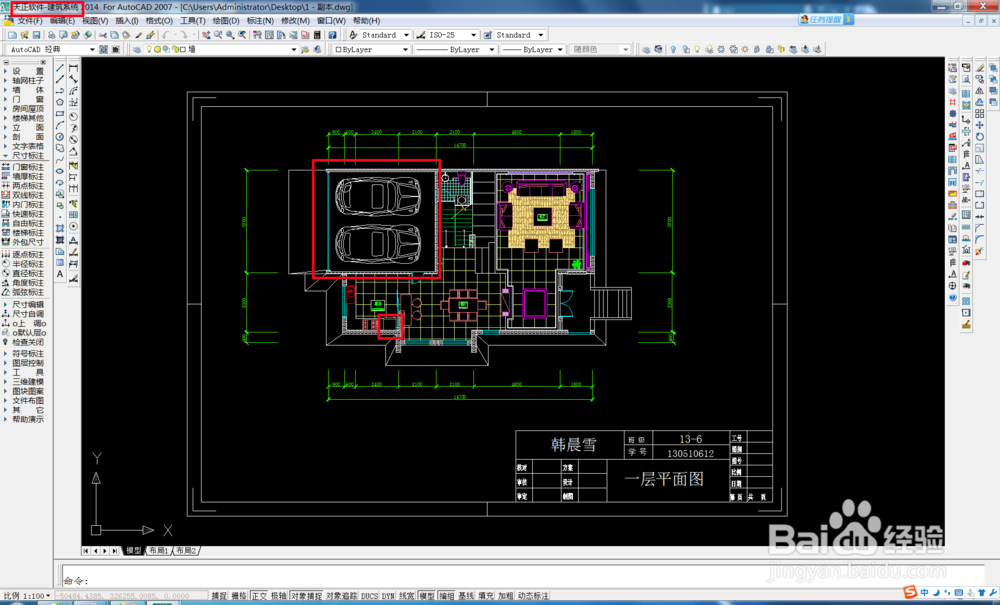Toggle 栅格 grid display in status bar

[238, 596]
